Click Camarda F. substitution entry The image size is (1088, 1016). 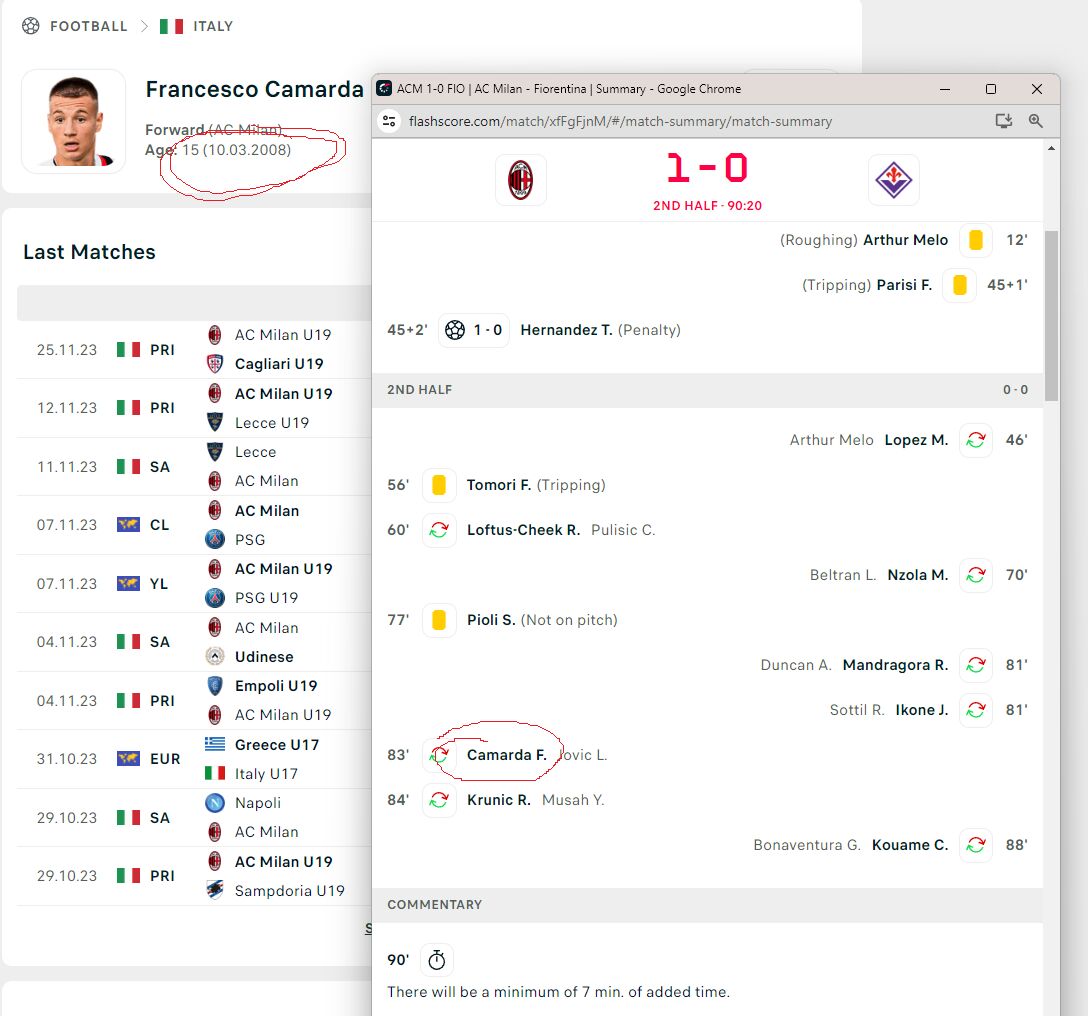point(507,754)
